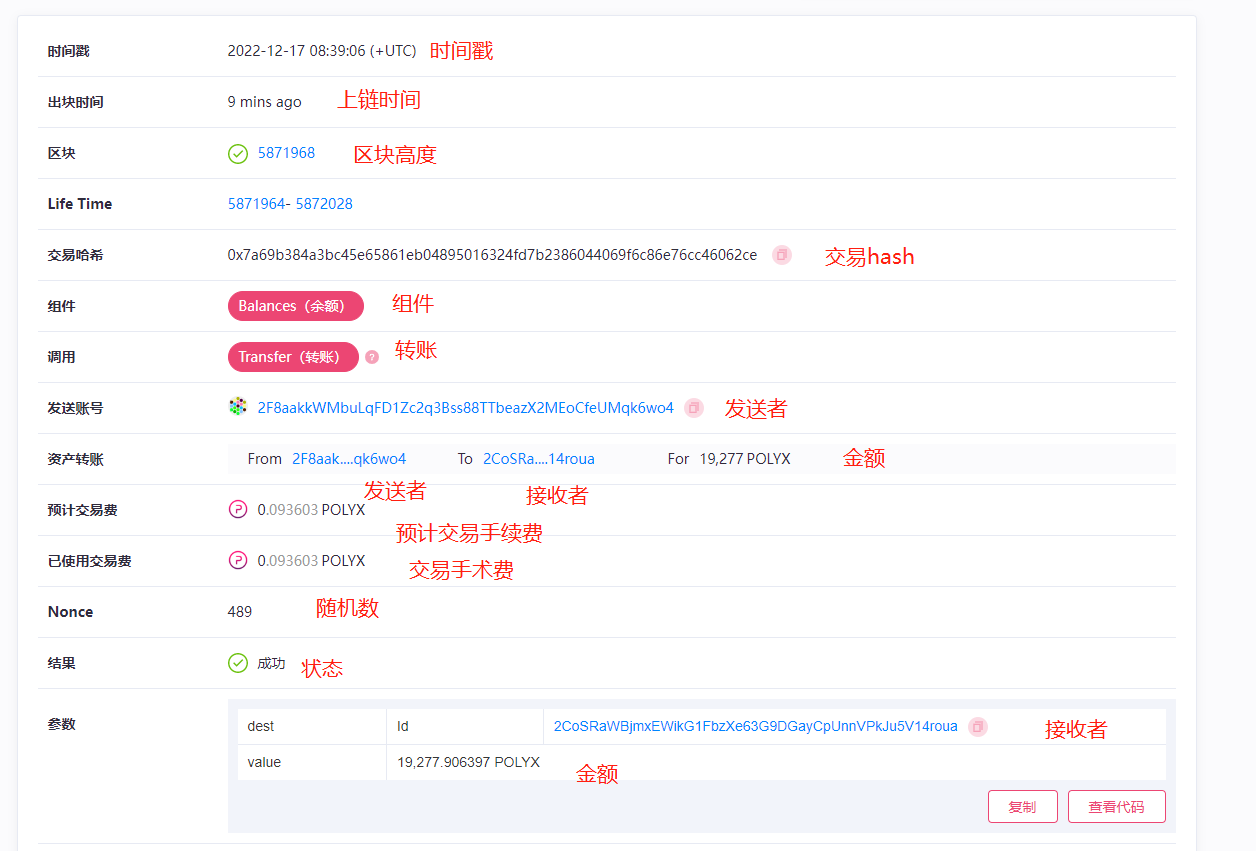Click the 复制 button to copy parameters
Image resolution: width=1256 pixels, height=851 pixels.
(1022, 806)
